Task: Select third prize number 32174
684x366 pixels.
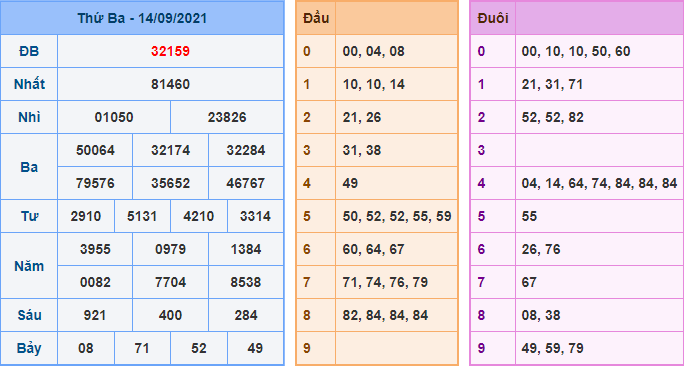Action: click(x=171, y=151)
